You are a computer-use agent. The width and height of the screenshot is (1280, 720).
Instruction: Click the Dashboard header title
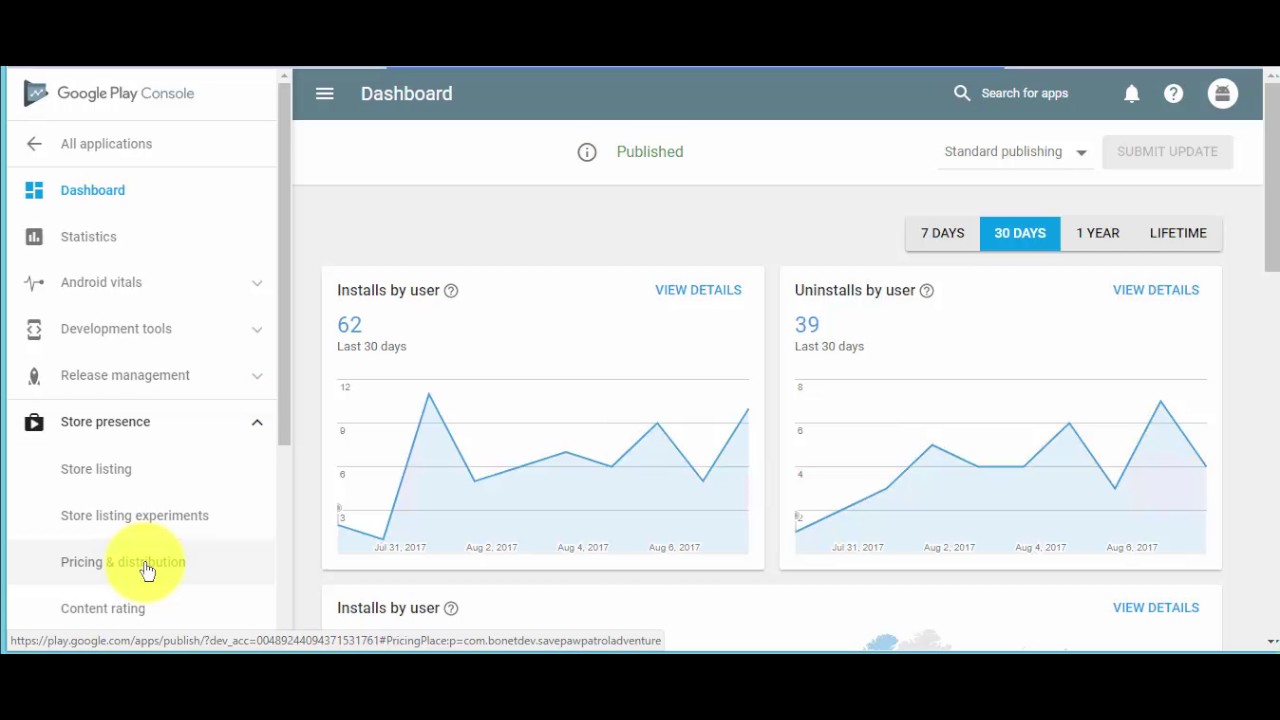407,93
